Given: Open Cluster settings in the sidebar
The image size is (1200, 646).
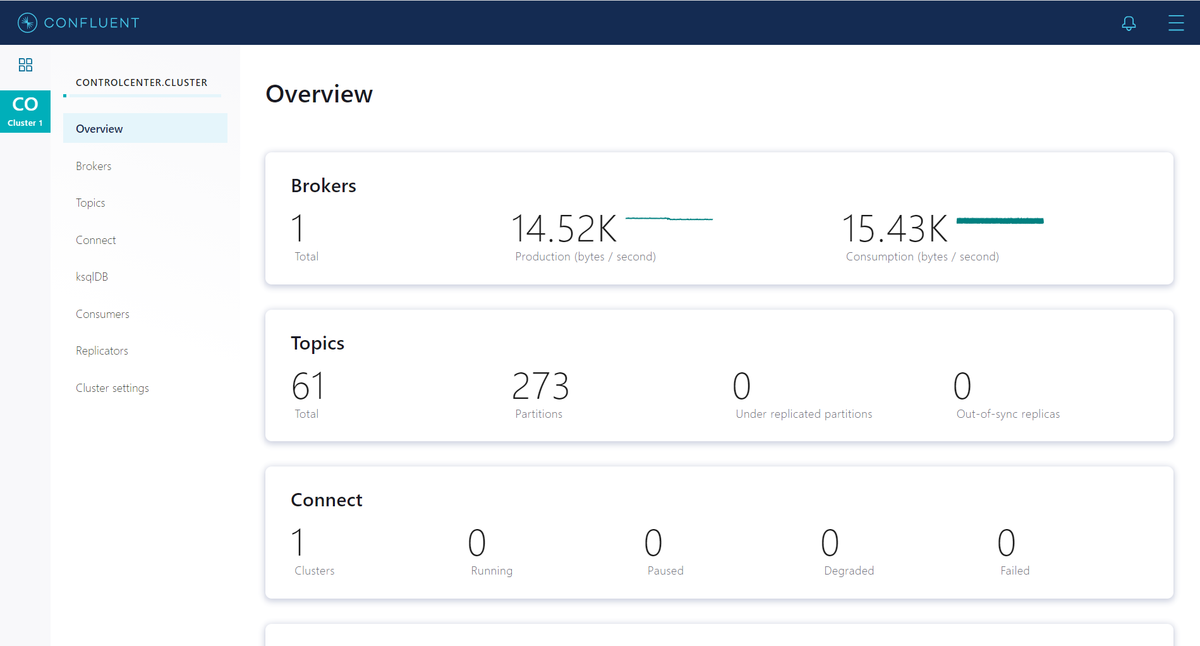Looking at the screenshot, I should 112,388.
